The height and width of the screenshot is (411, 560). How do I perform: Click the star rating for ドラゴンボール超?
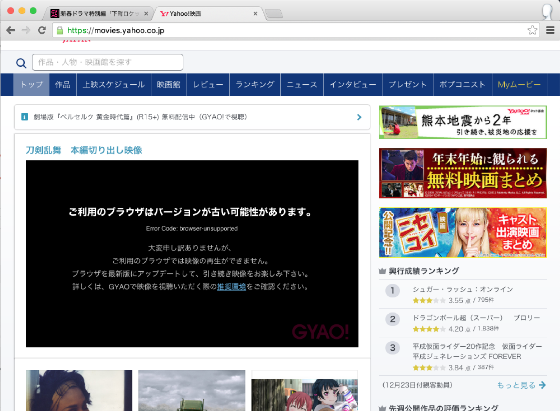[x=429, y=329]
